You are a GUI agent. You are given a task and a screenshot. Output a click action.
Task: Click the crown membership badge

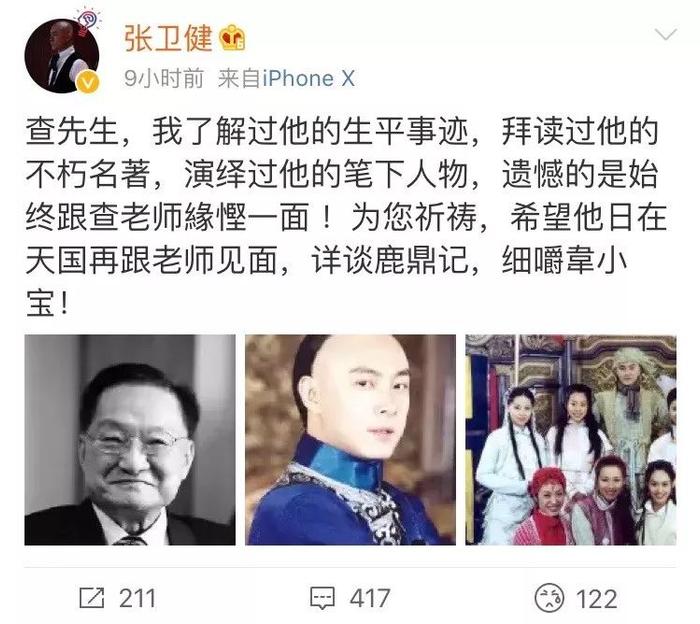232,37
